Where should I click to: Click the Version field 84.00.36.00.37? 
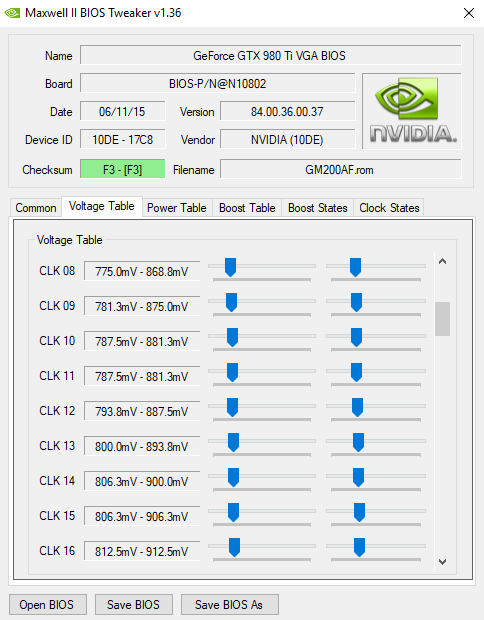coord(287,112)
